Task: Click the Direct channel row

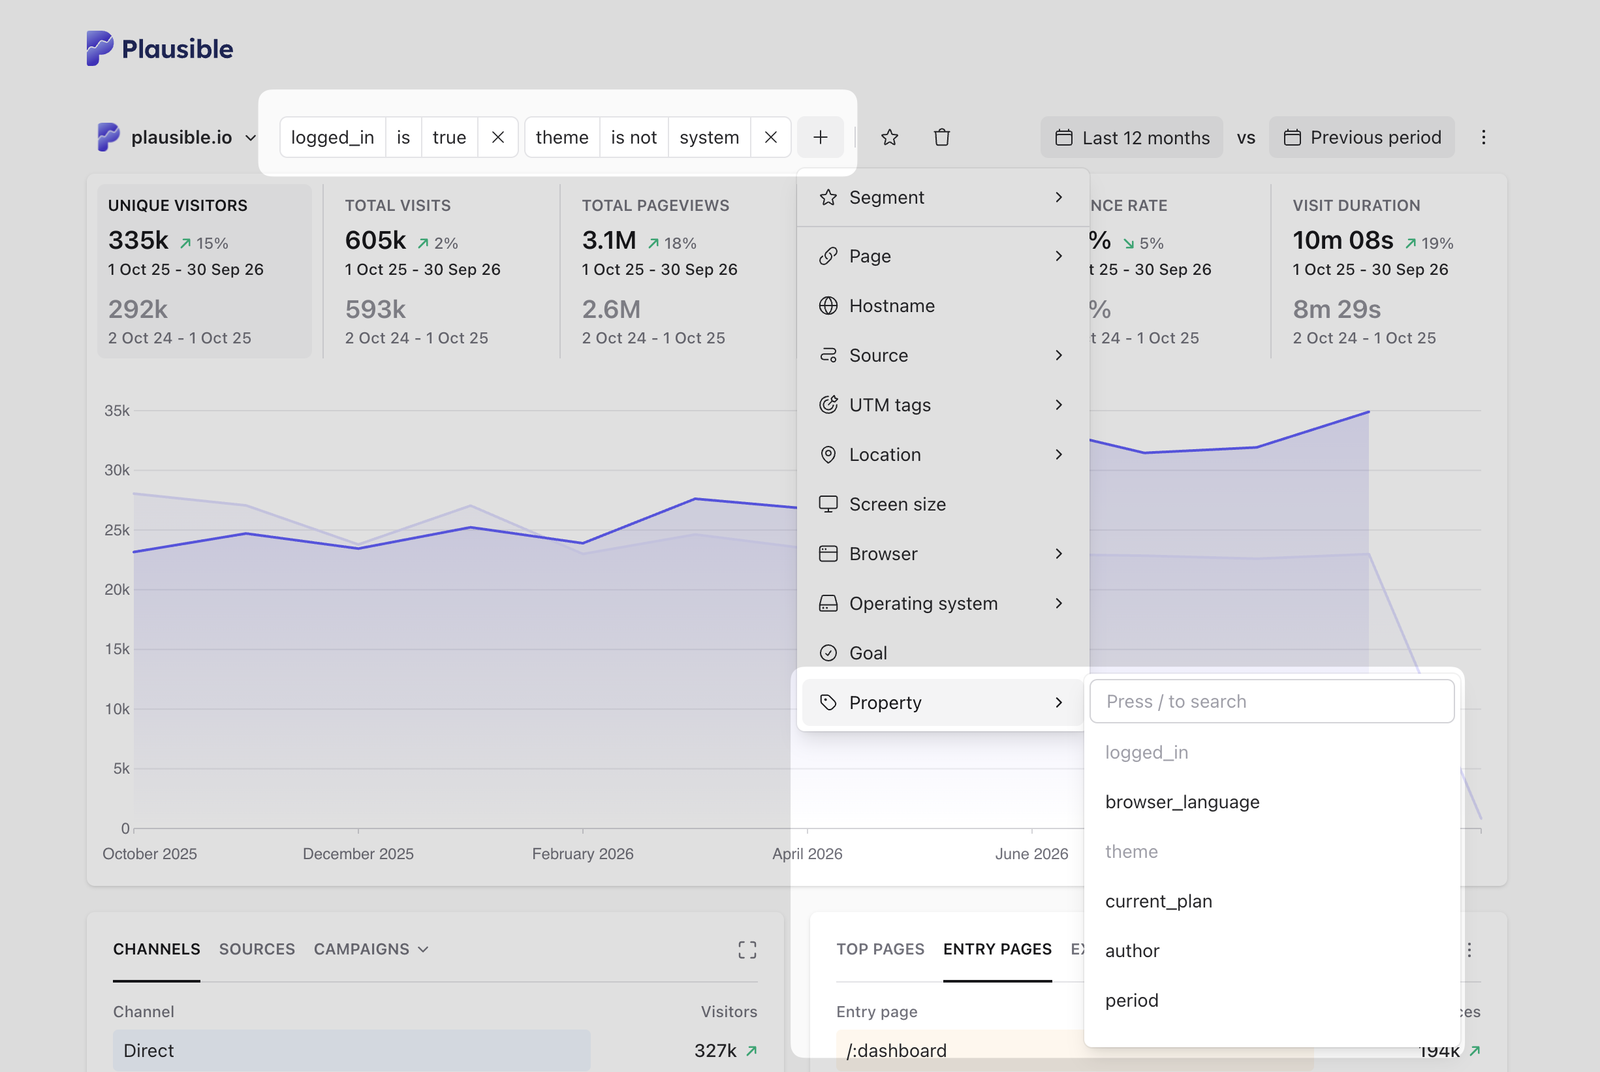Action: 435,1050
